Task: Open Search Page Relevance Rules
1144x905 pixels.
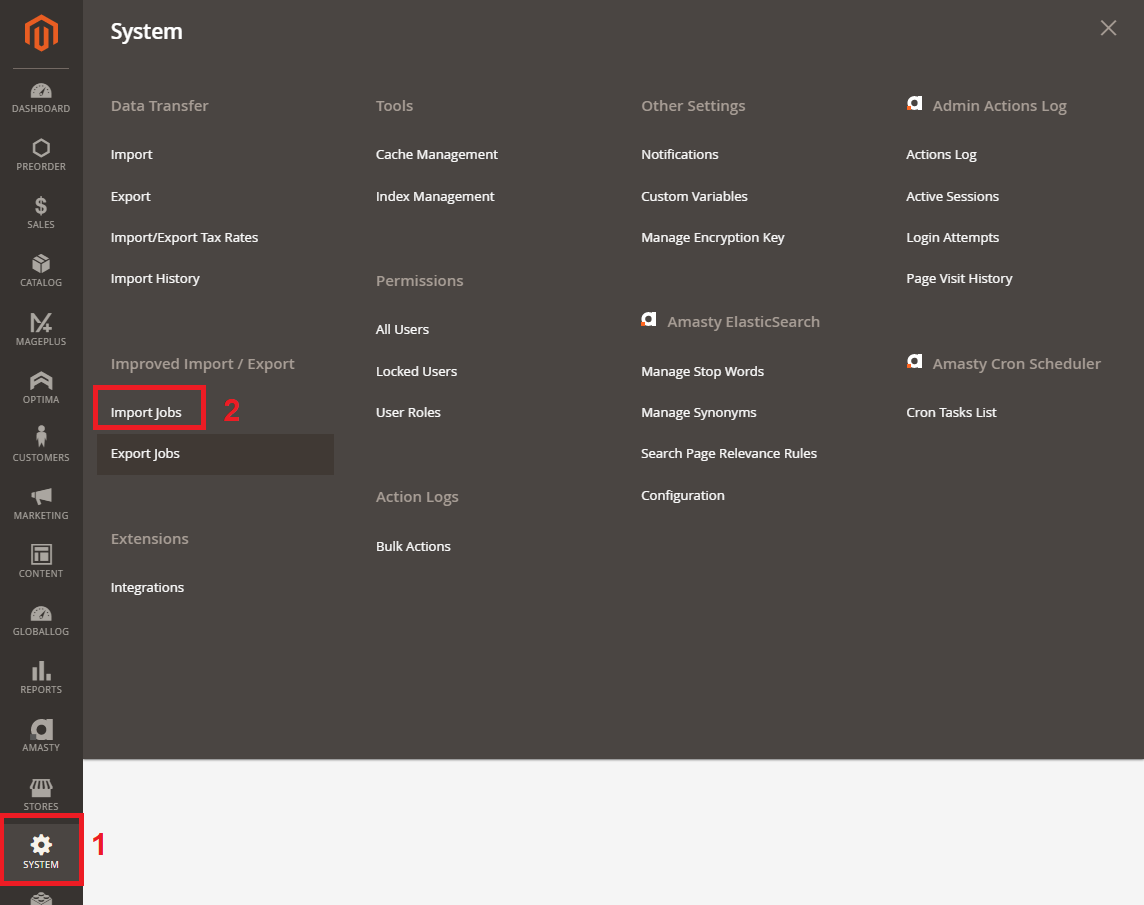Action: click(x=728, y=453)
